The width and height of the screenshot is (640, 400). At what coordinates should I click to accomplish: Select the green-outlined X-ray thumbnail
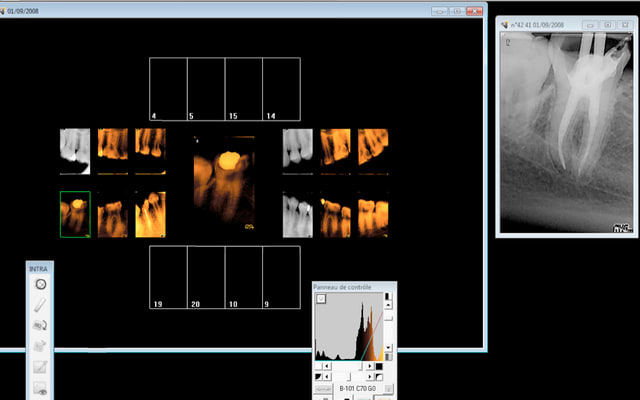coord(75,215)
